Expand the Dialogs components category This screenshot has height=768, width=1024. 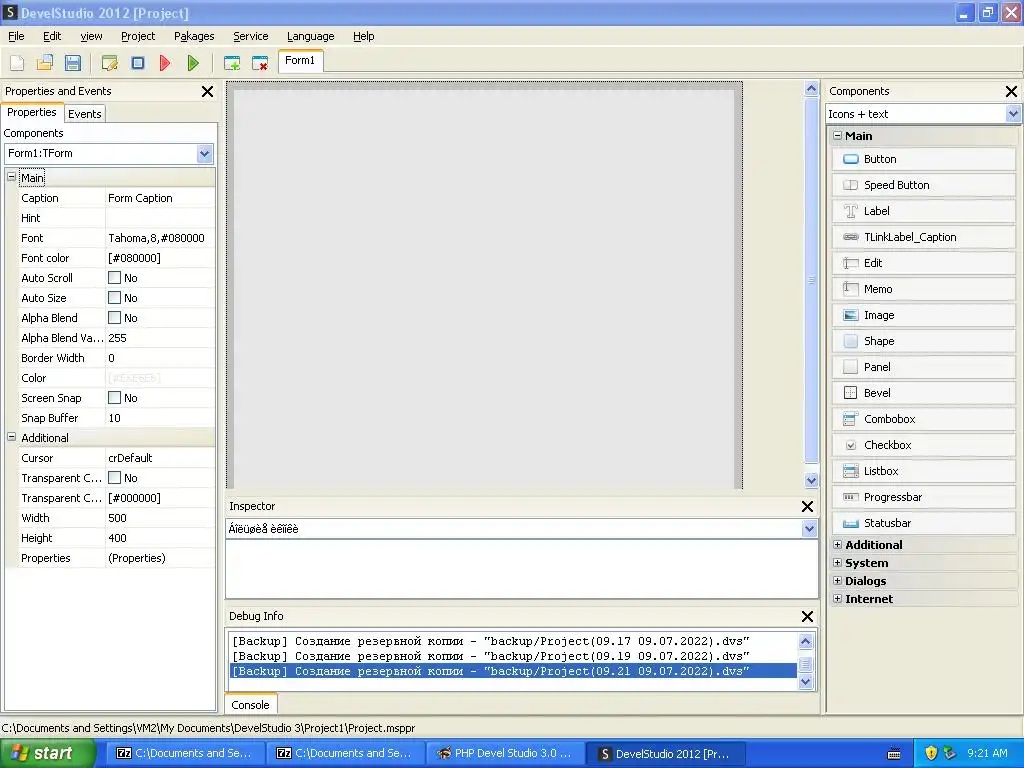point(837,580)
